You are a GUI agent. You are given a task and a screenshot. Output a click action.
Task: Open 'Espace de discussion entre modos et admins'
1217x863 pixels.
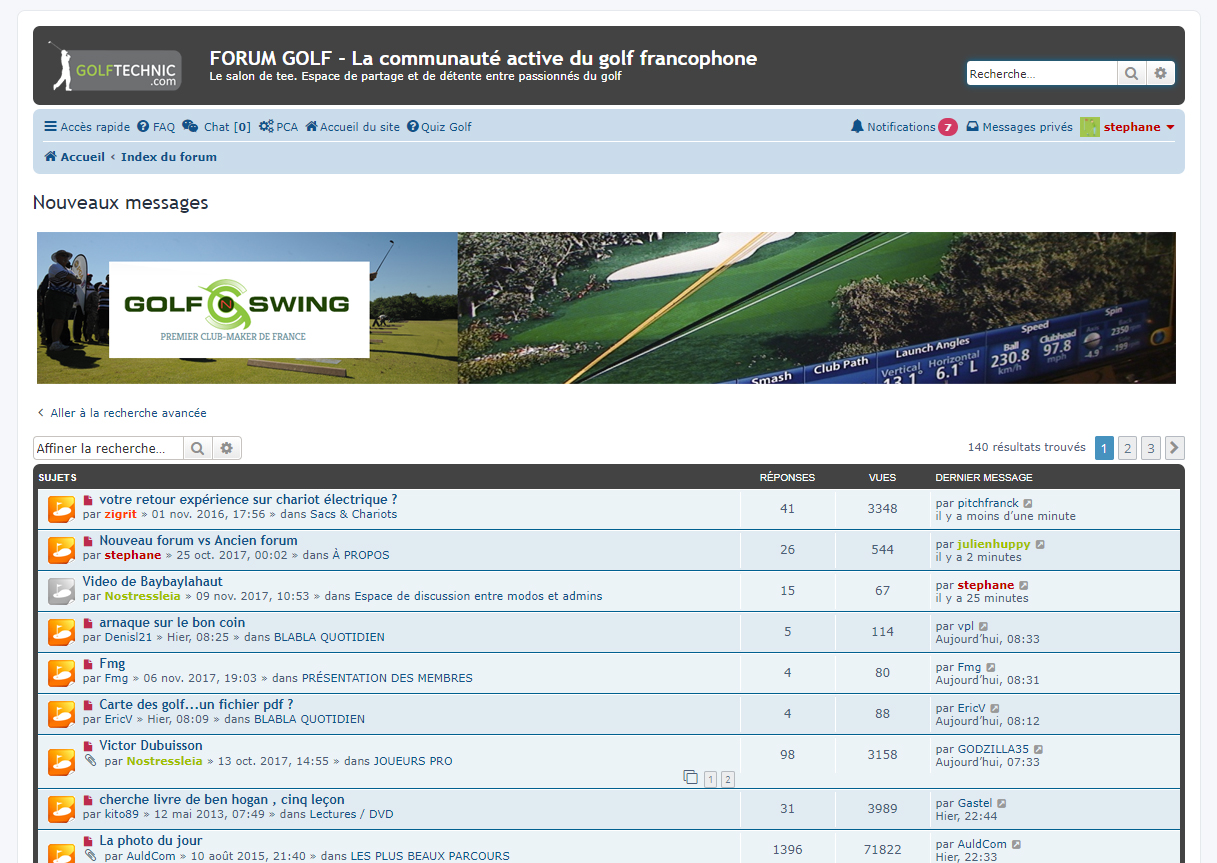click(x=478, y=597)
